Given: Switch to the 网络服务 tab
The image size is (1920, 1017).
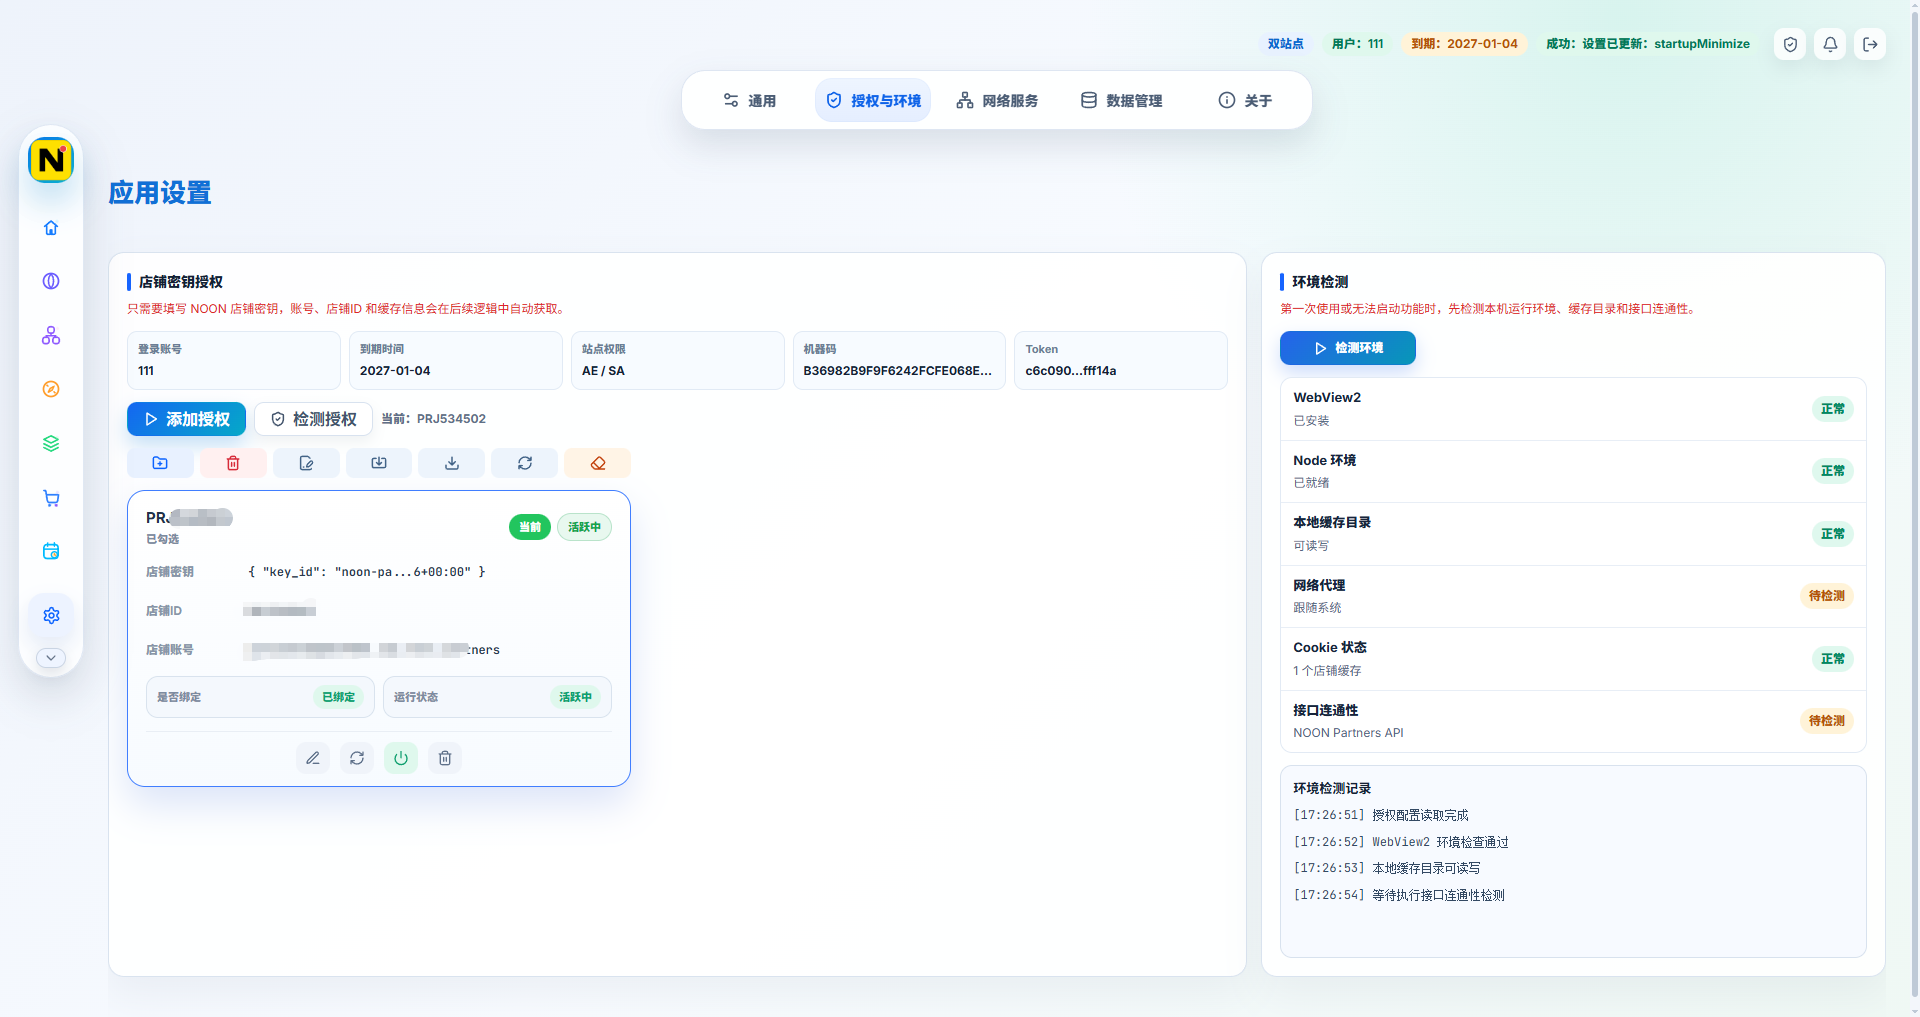Looking at the screenshot, I should coord(997,101).
